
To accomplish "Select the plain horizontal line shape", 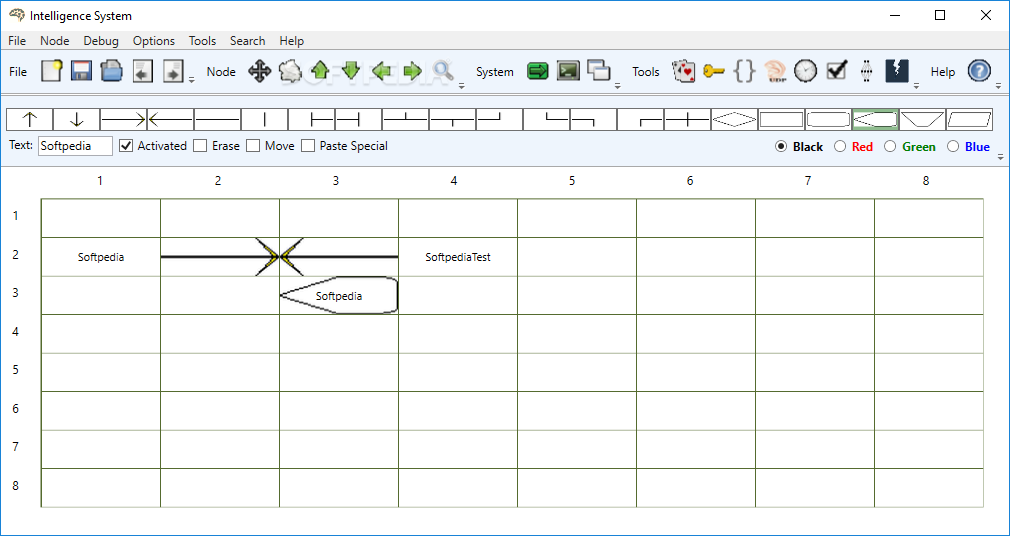I will pyautogui.click(x=218, y=119).
